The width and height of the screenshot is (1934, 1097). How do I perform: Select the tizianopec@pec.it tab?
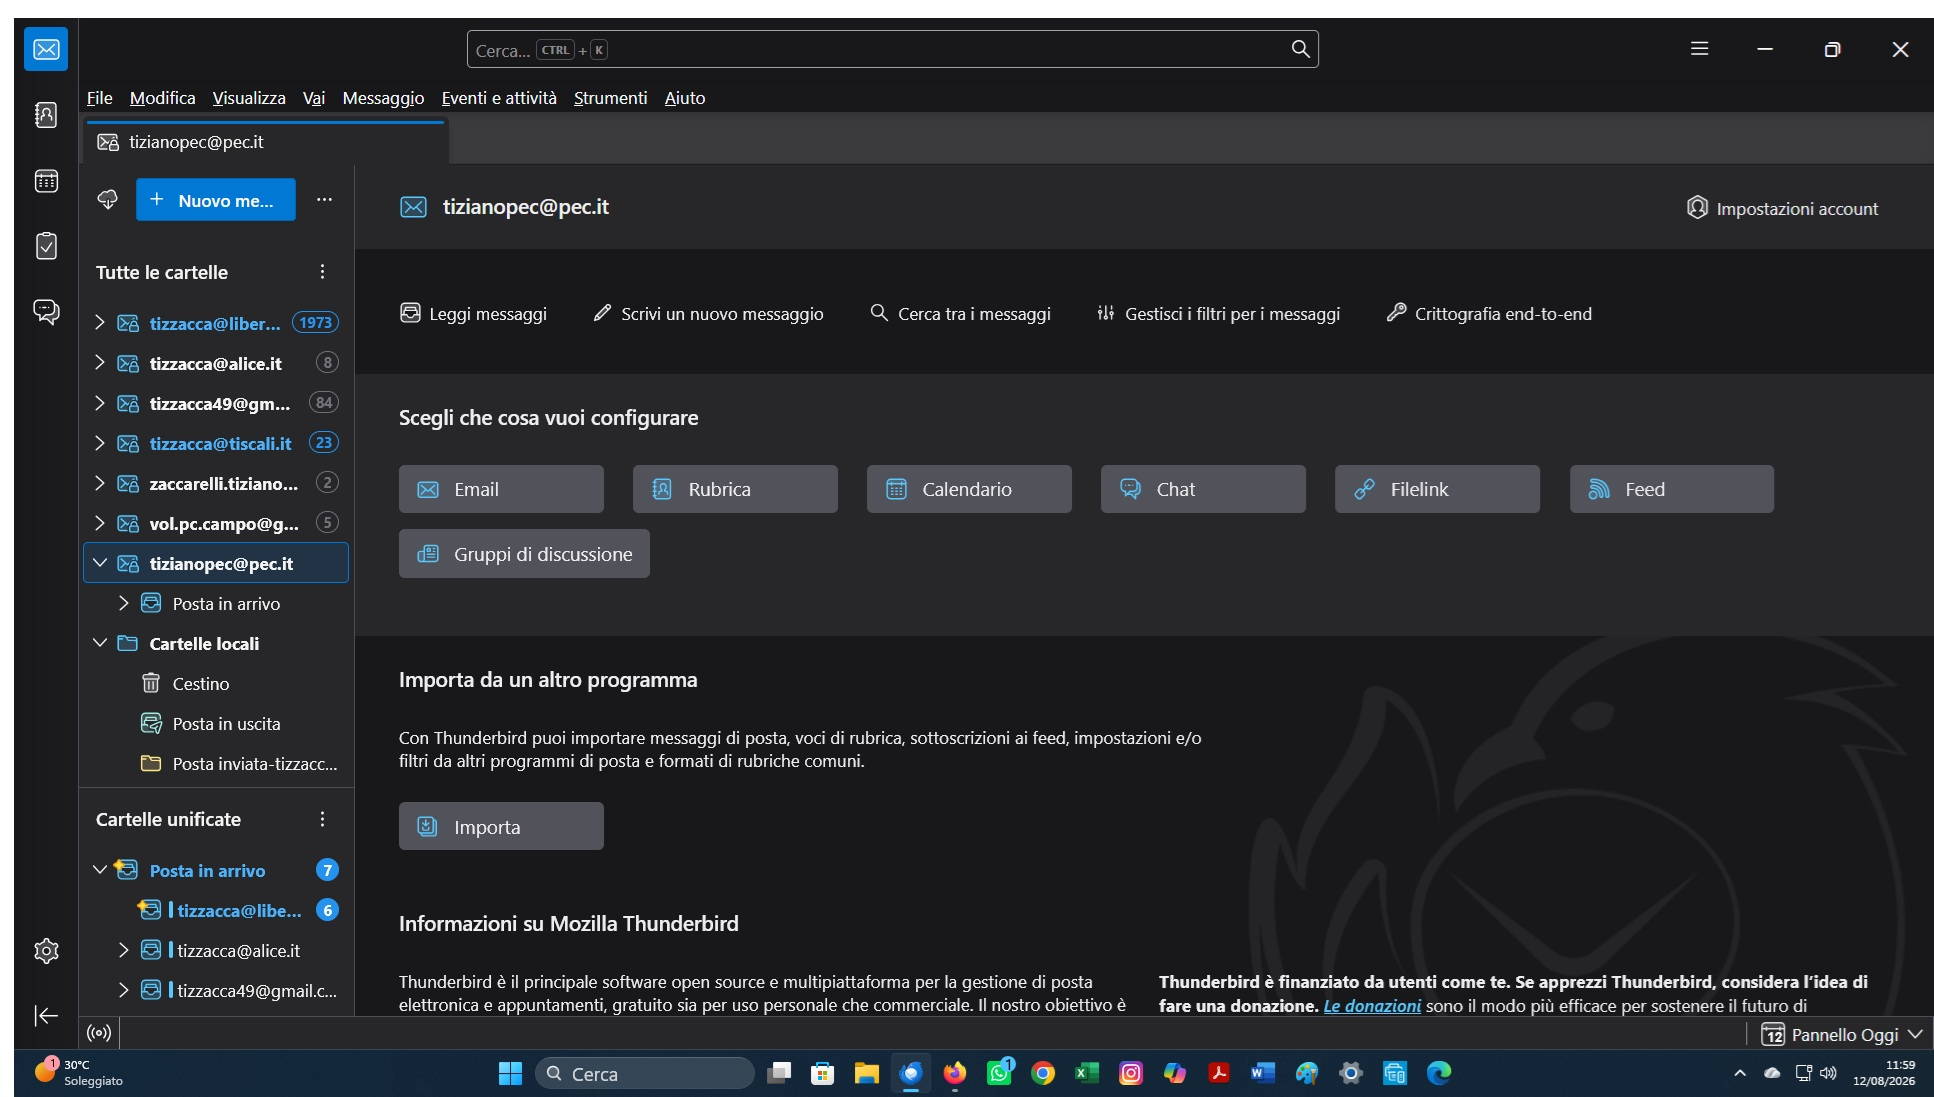pos(266,142)
